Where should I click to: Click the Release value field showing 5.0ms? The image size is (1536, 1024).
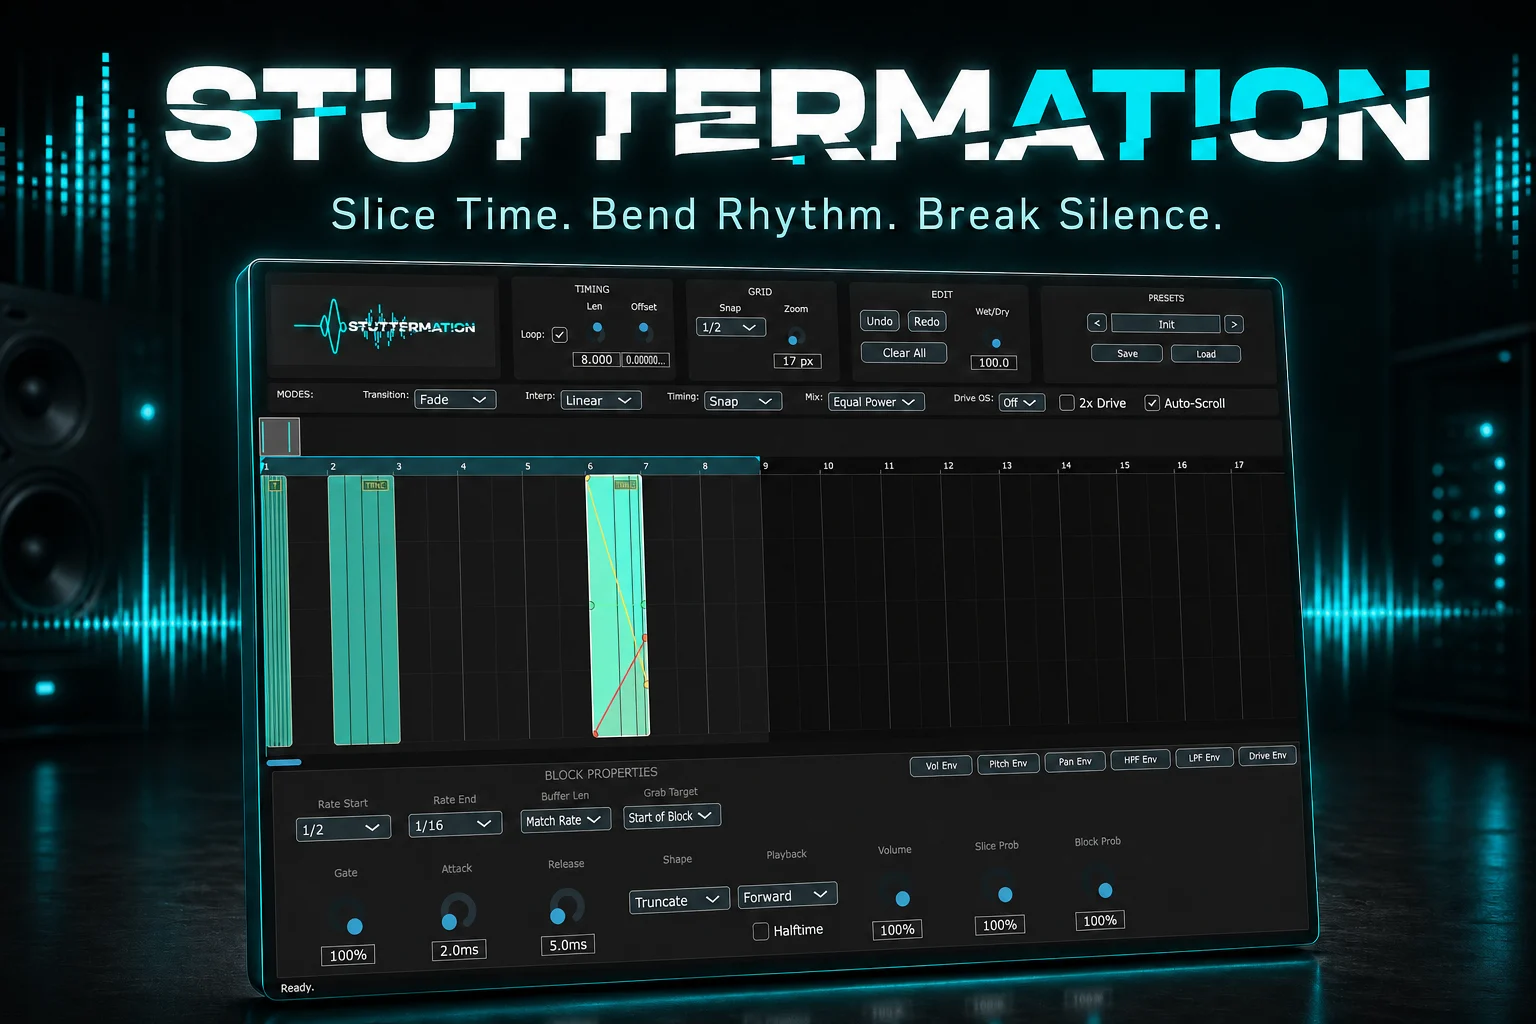(x=568, y=945)
